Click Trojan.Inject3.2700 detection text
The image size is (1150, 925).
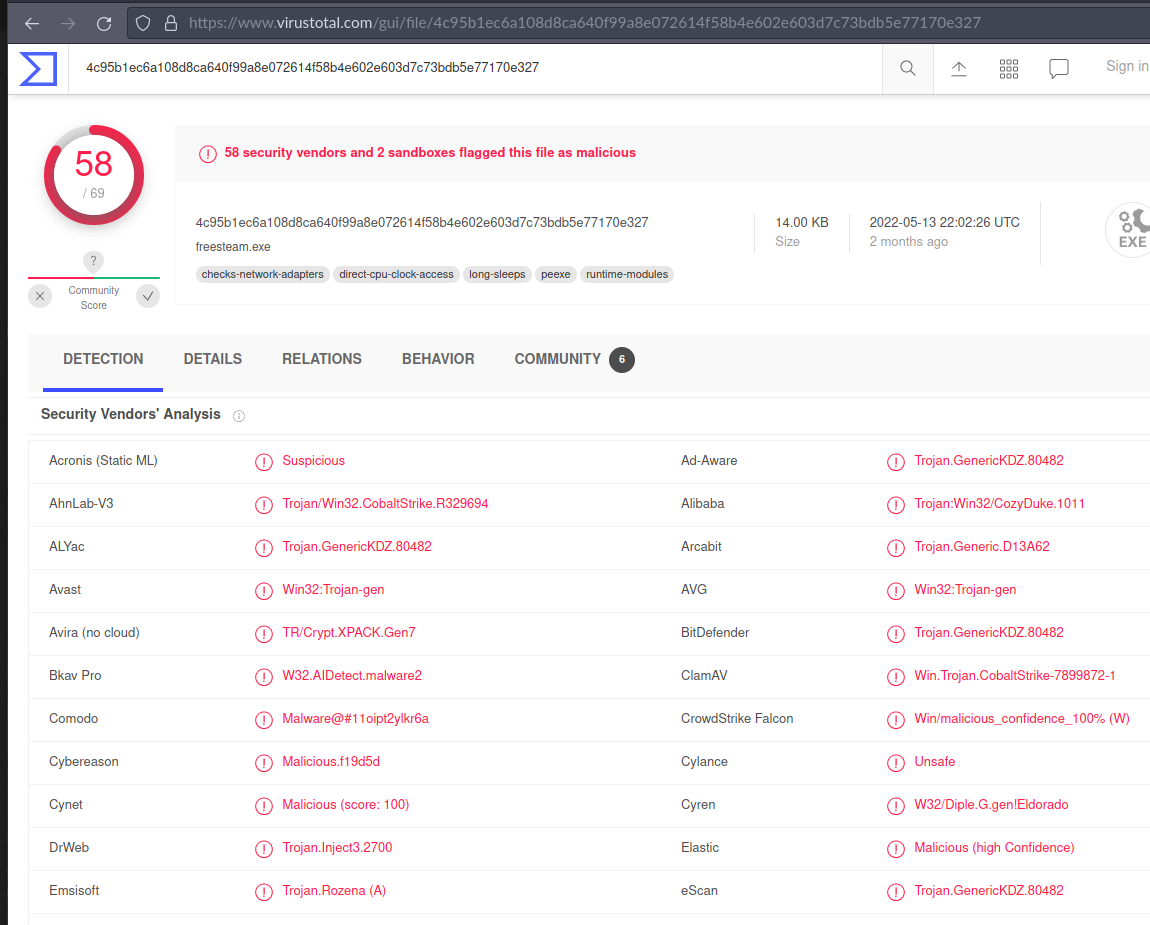pos(337,847)
